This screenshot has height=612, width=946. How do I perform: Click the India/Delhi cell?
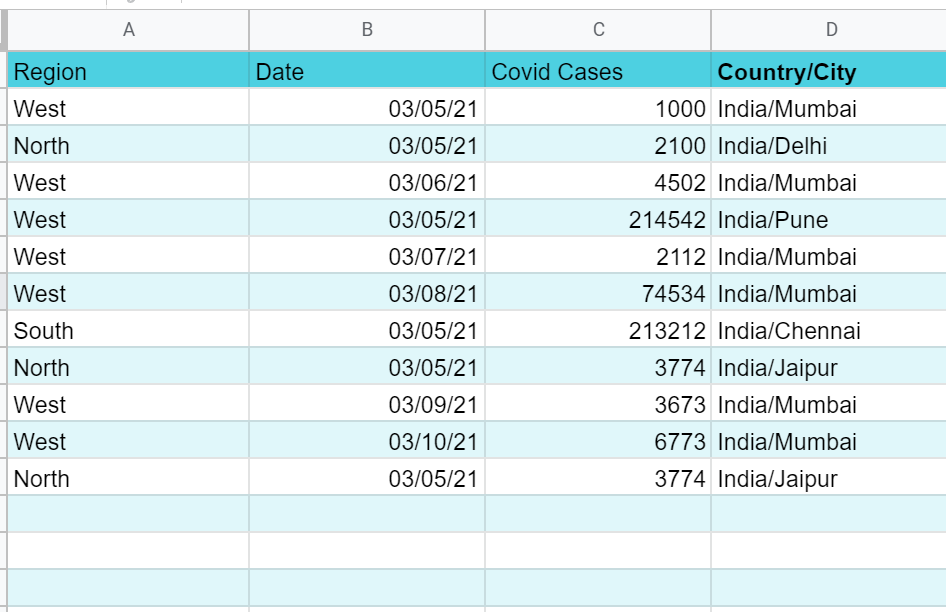coord(829,145)
